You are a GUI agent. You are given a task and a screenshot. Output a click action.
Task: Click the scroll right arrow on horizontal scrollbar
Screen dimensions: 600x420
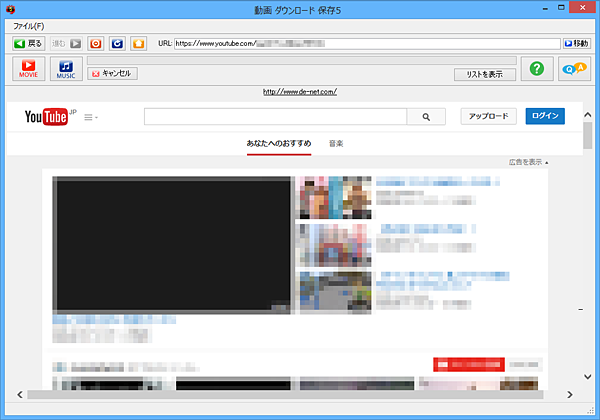pos(570,394)
